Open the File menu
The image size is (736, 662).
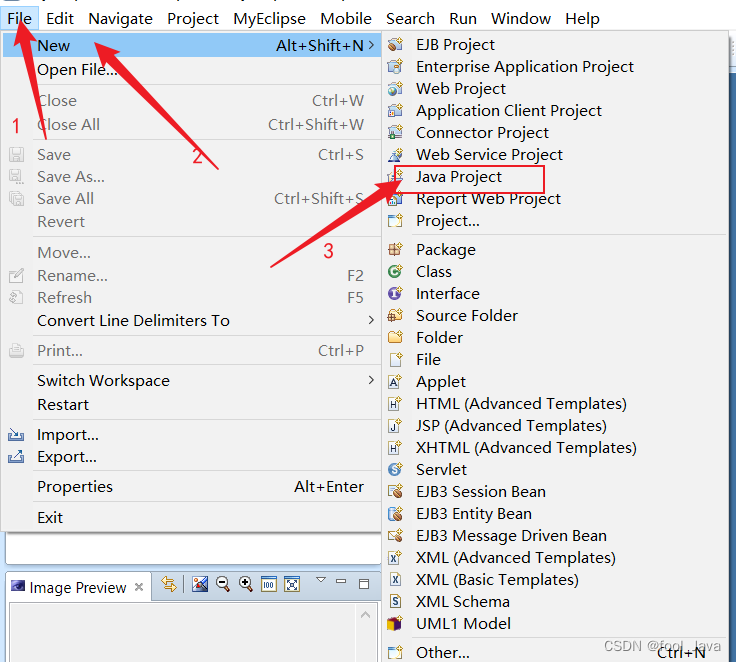tap(19, 18)
